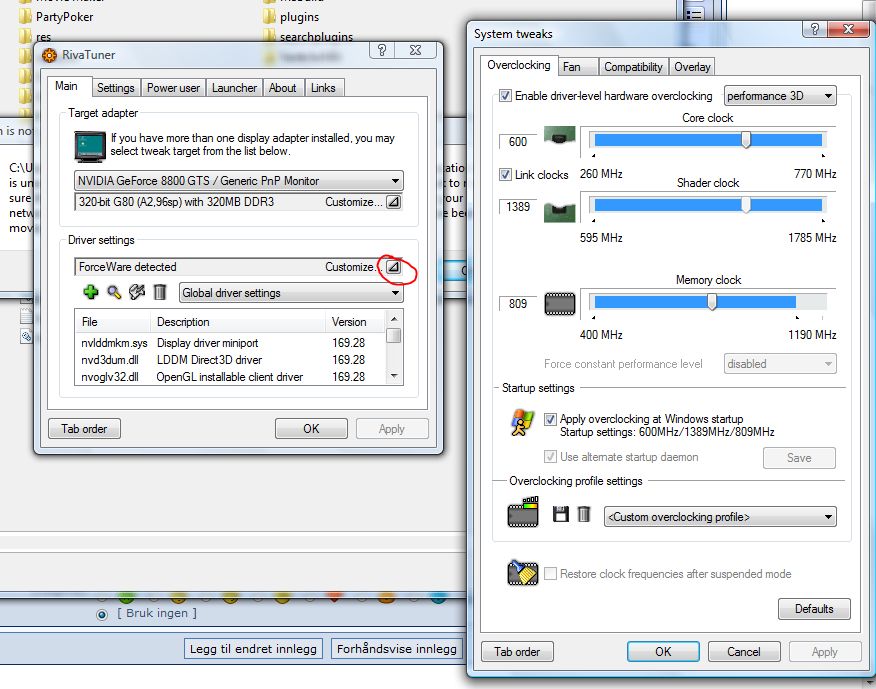876x689 pixels.
Task: Click the RivaTuner help question mark button
Action: pos(382,50)
